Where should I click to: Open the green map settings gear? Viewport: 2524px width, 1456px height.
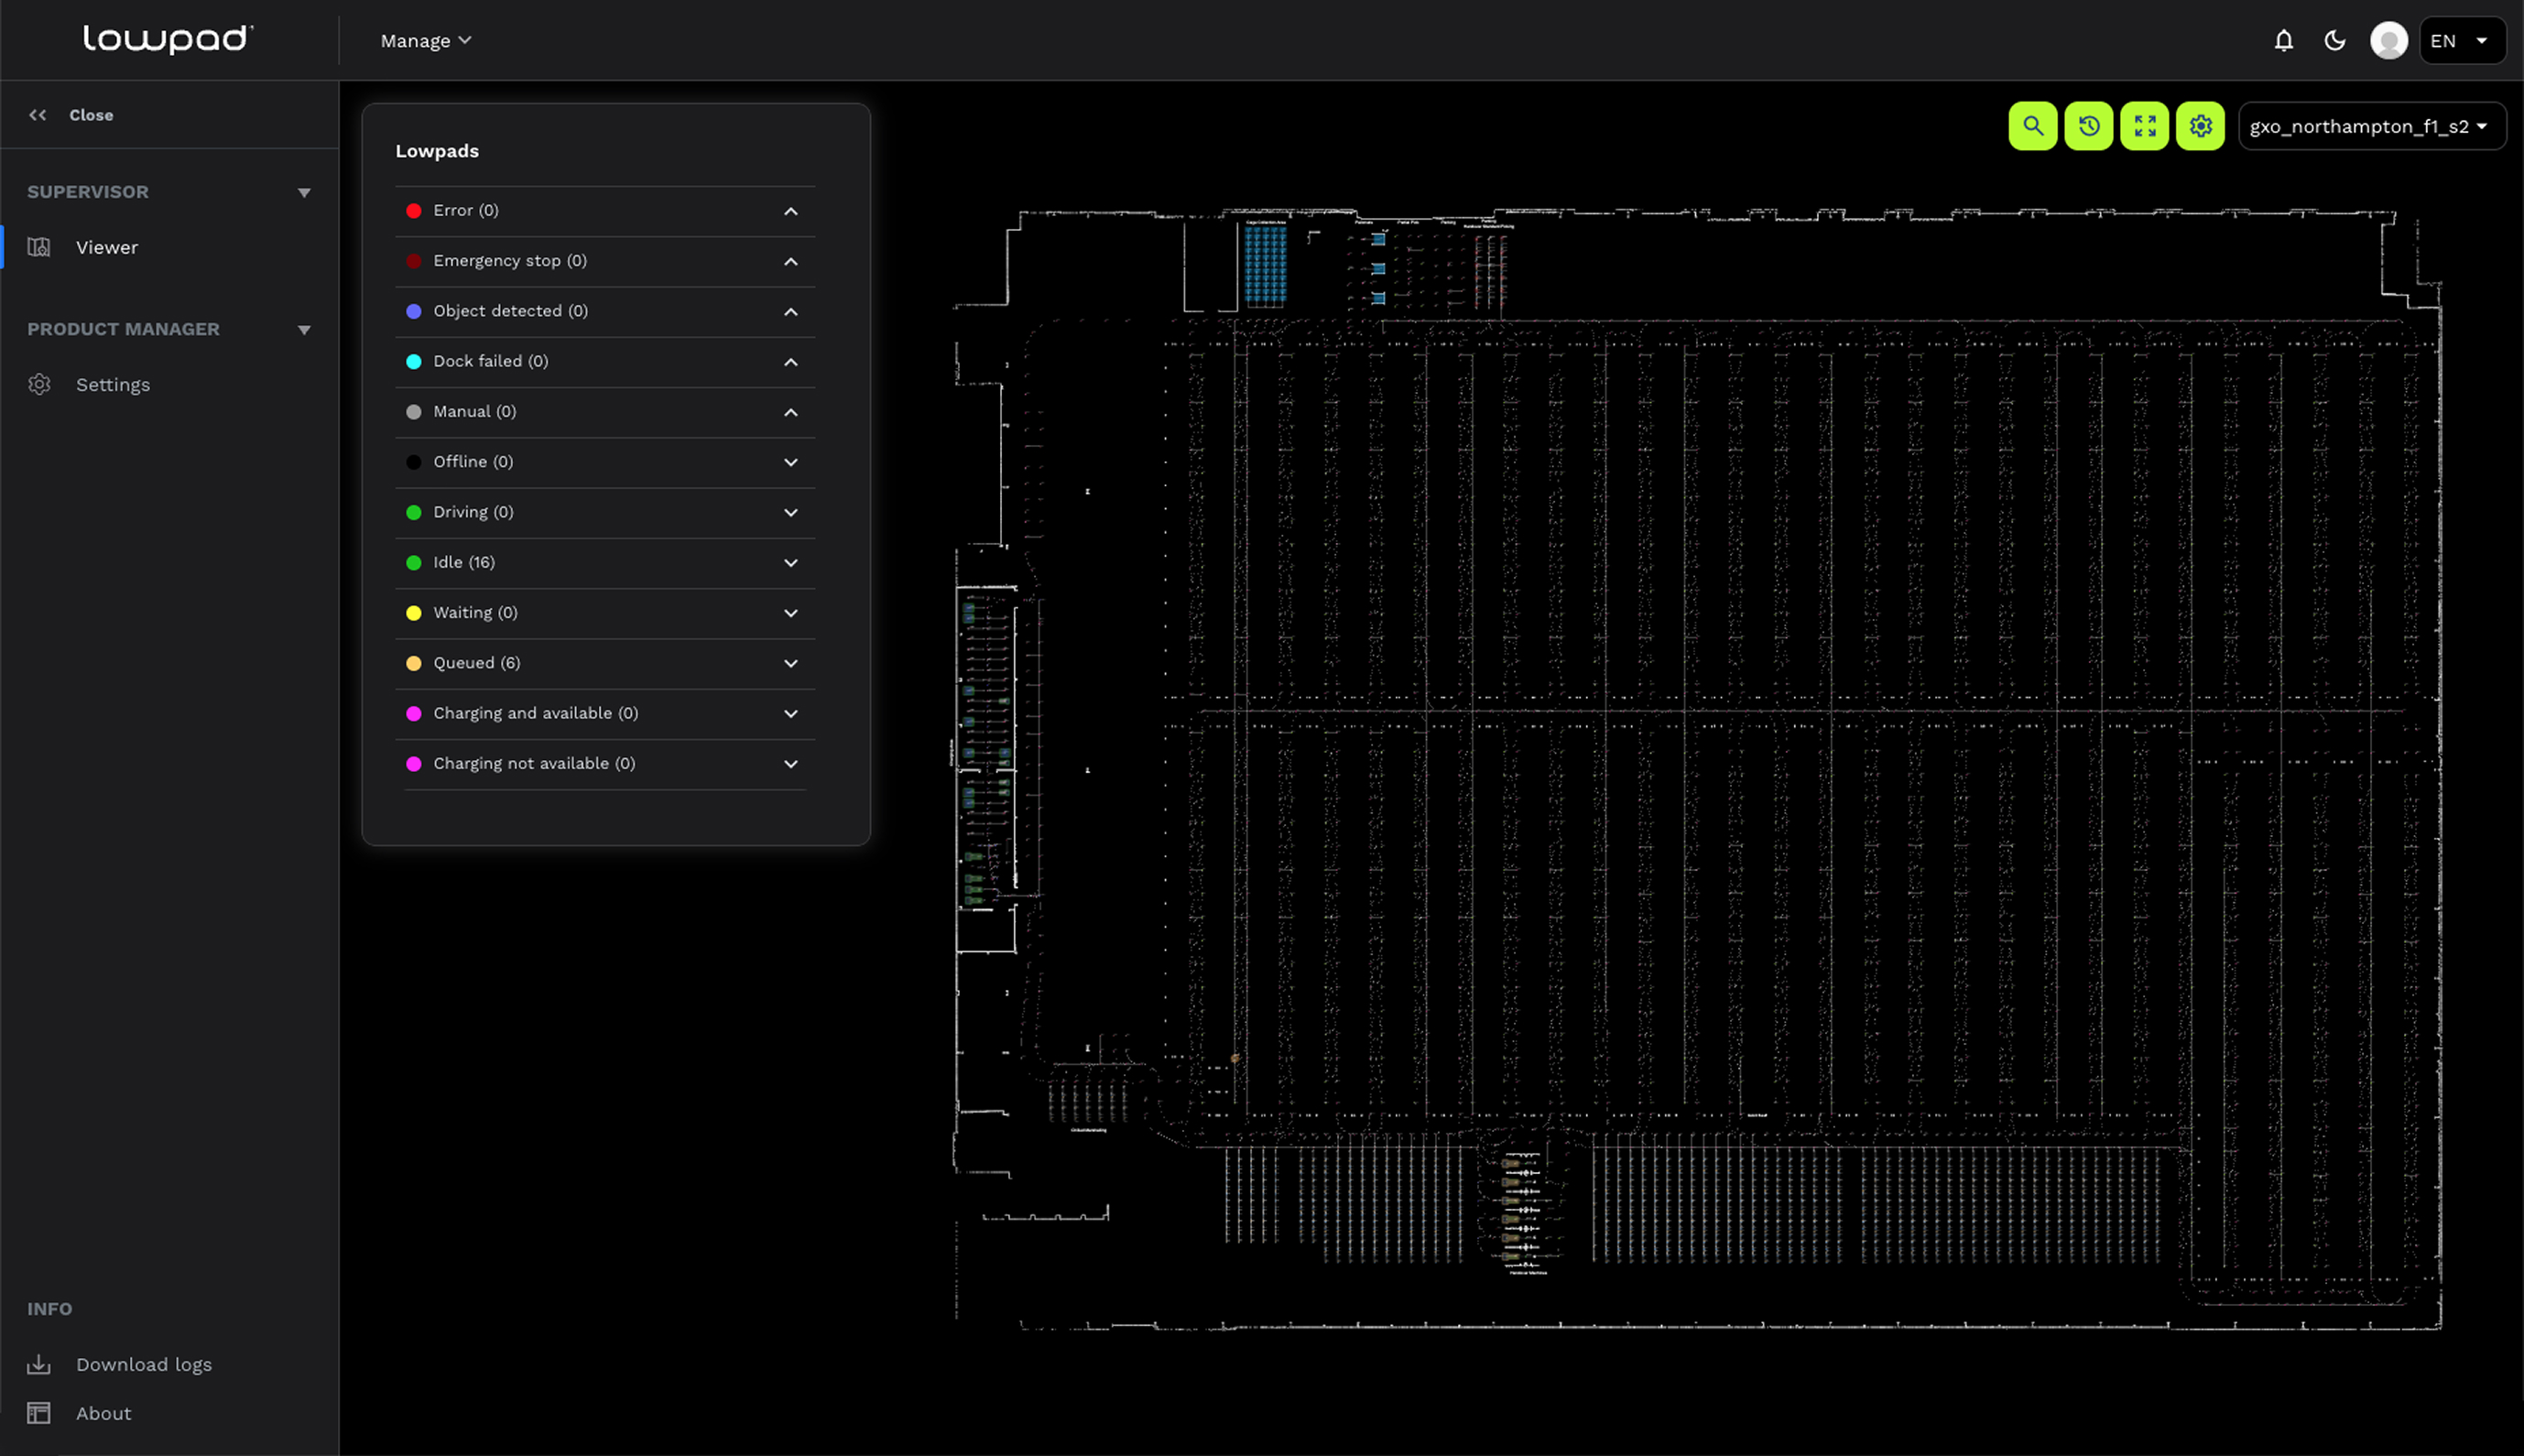[x=2200, y=126]
